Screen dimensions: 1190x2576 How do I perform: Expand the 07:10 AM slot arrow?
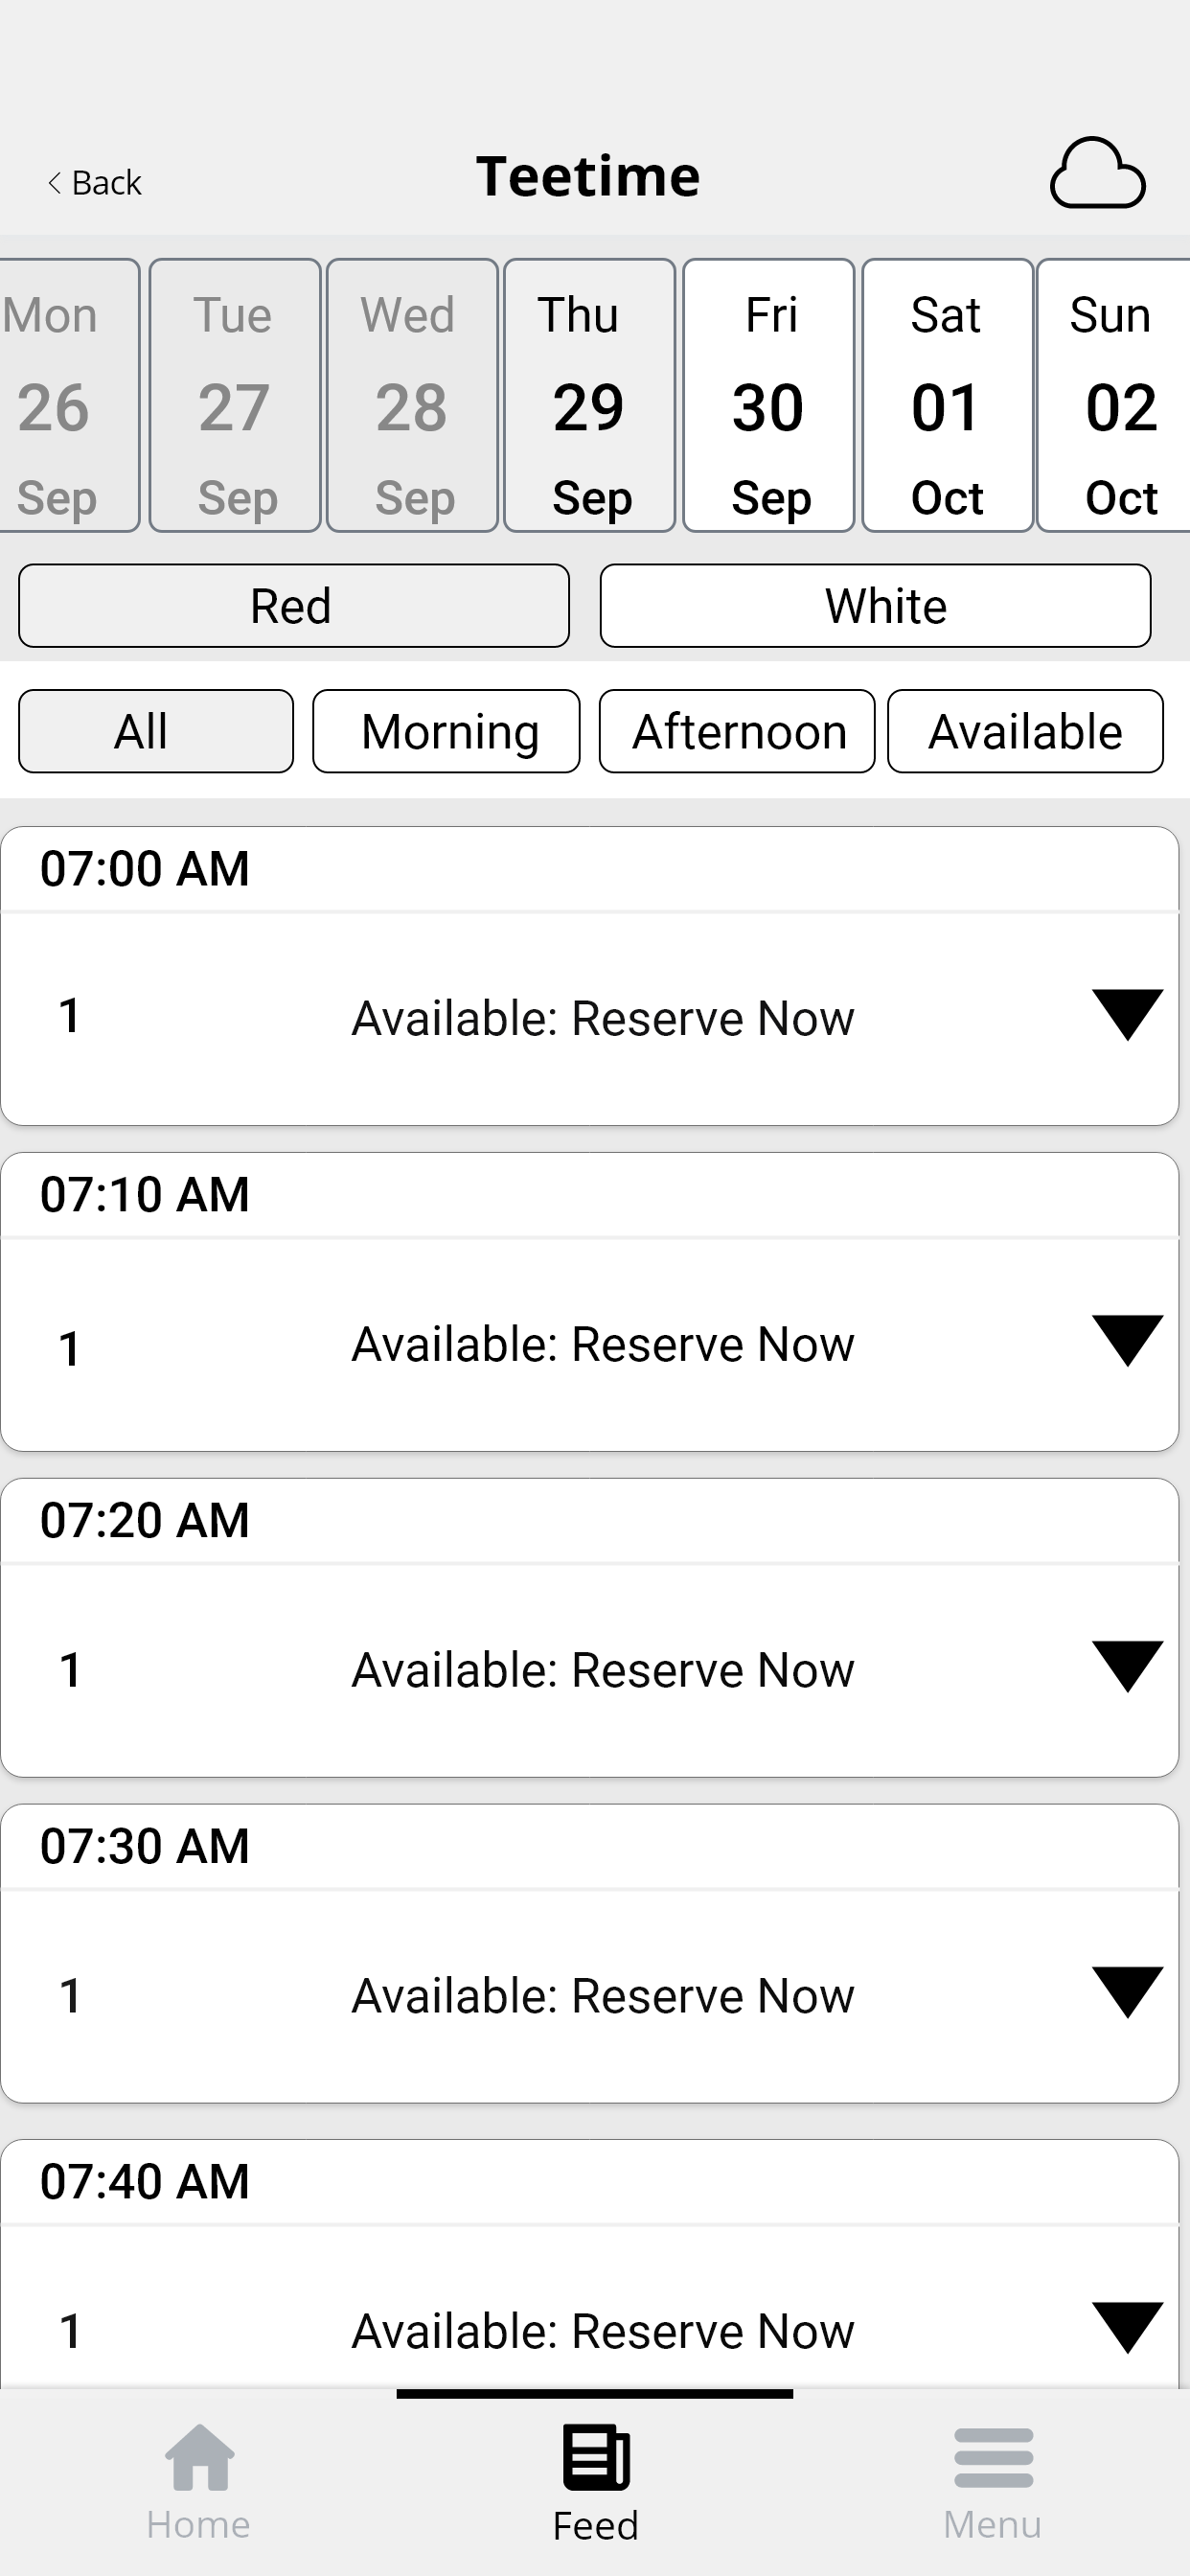[x=1127, y=1341]
